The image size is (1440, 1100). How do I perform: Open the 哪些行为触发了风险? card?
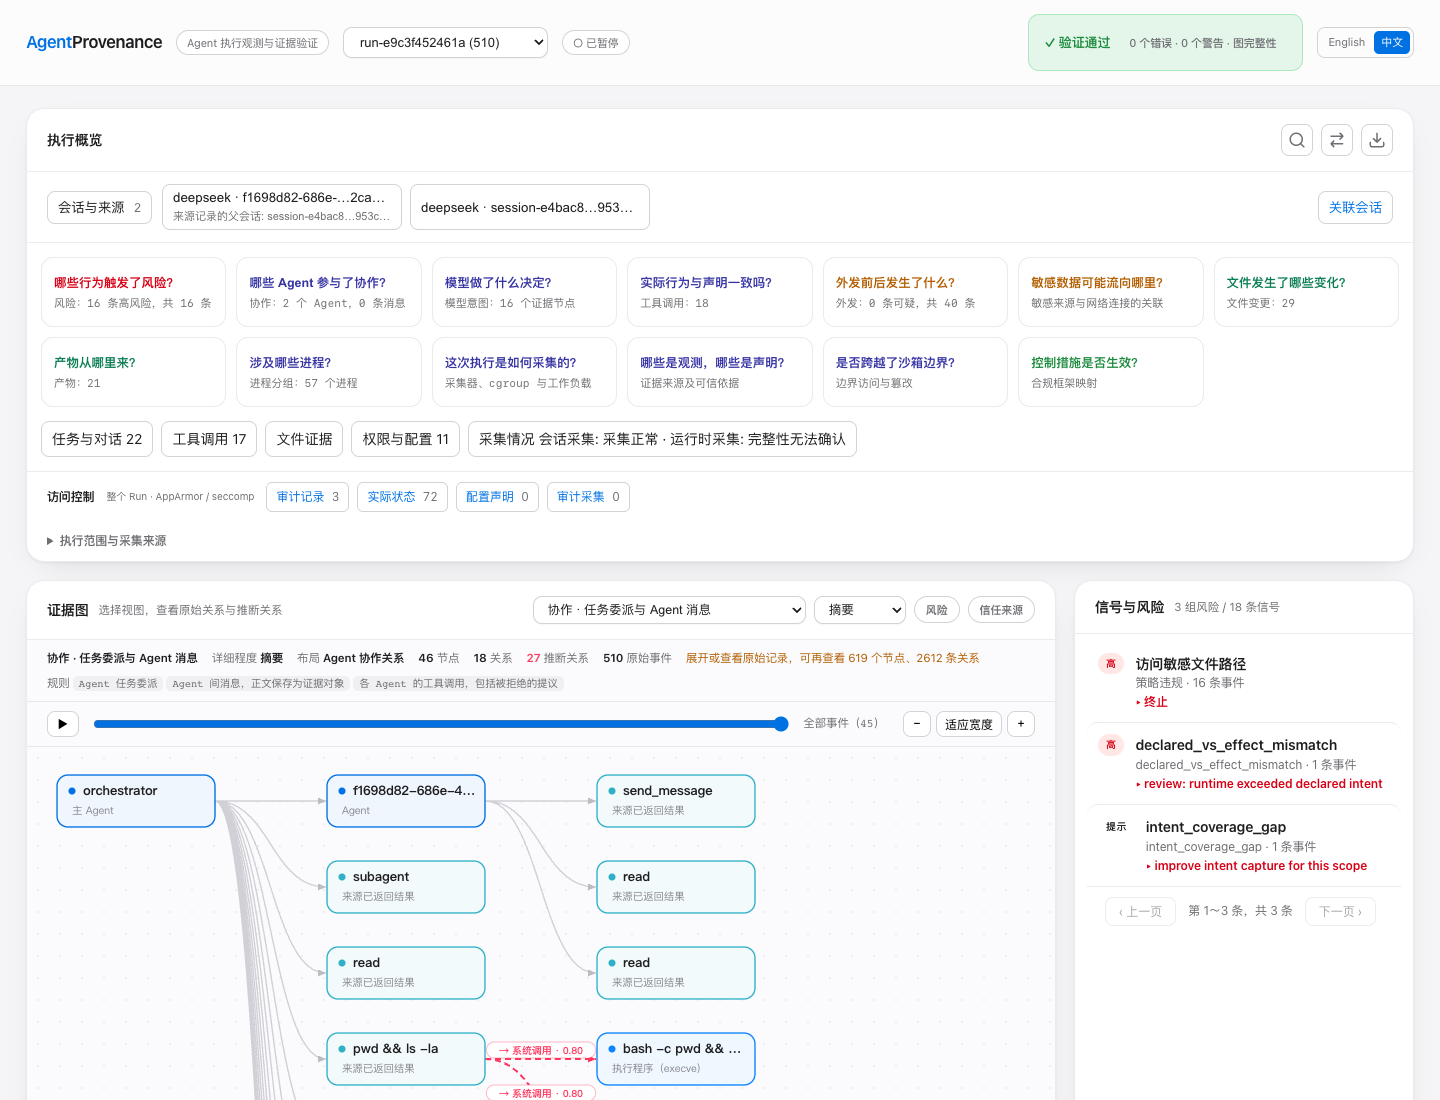point(133,292)
